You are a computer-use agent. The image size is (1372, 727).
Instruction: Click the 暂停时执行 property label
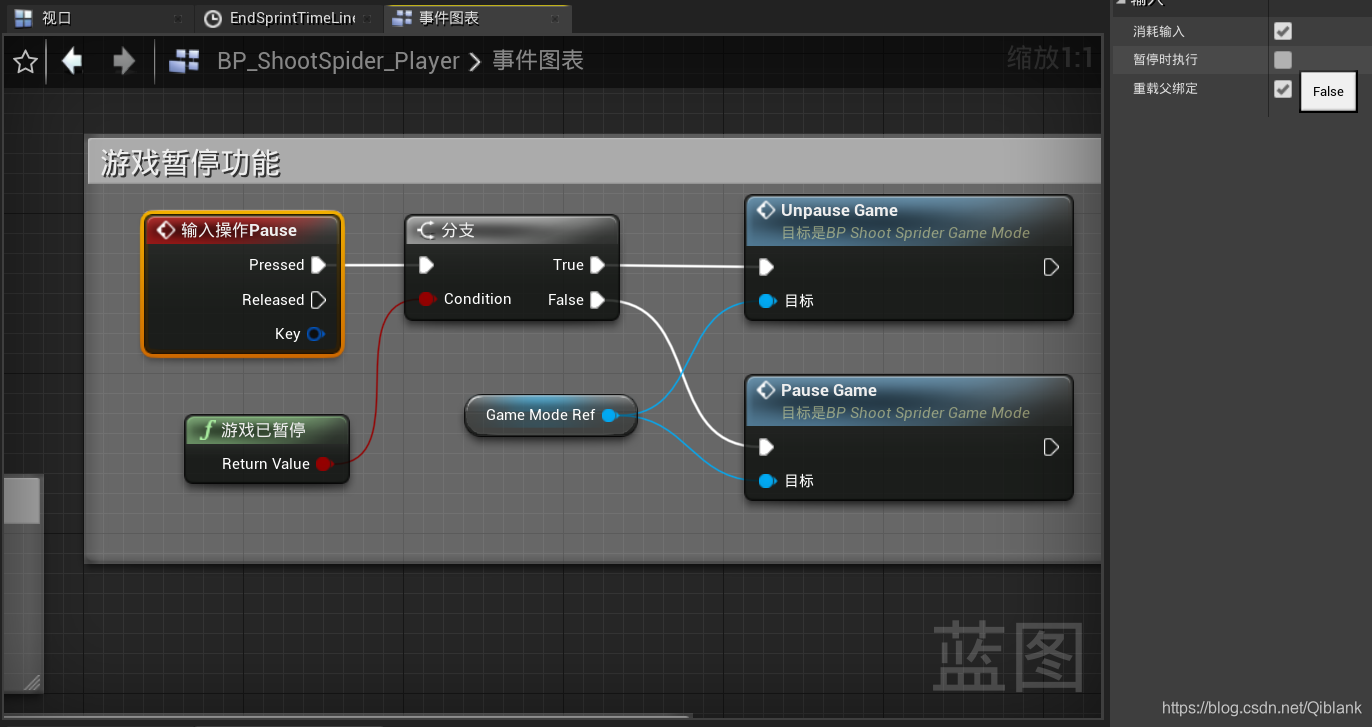[x=1165, y=60]
